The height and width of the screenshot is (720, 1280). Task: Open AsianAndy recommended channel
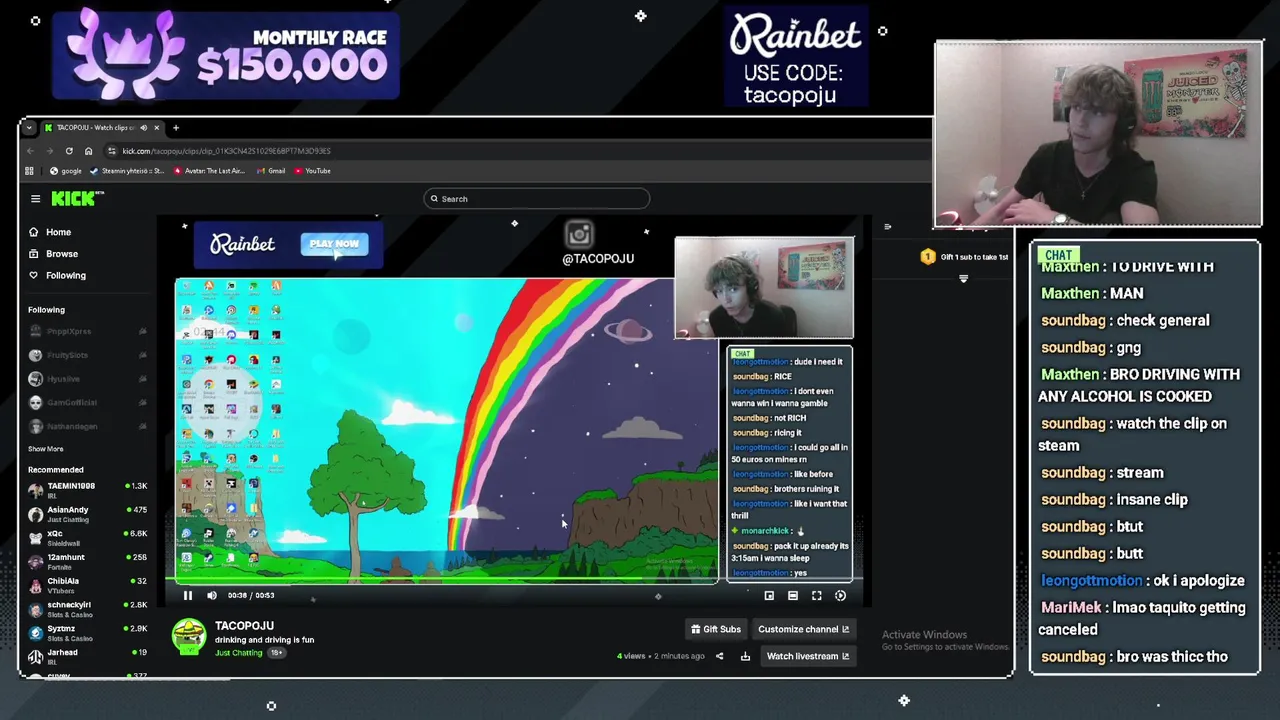pyautogui.click(x=87, y=514)
